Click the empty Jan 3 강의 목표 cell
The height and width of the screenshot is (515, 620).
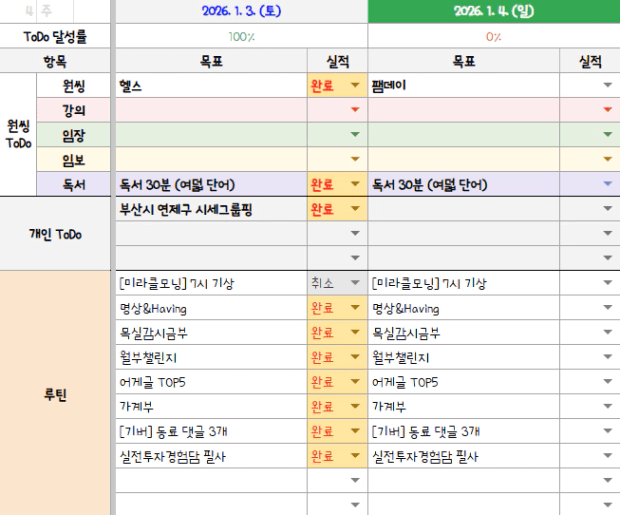pos(211,110)
